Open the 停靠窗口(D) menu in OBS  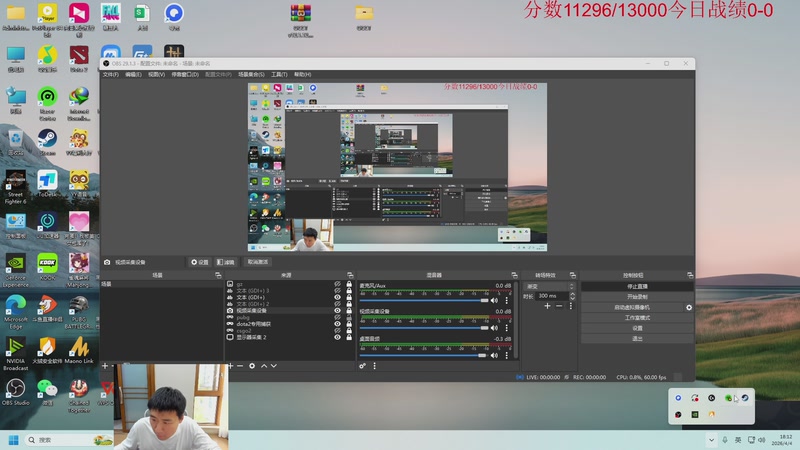tap(185, 74)
